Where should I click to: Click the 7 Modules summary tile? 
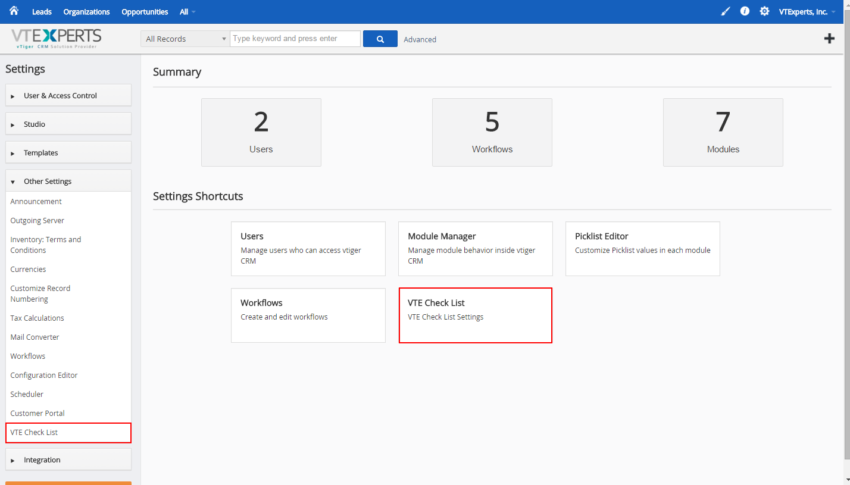point(723,132)
